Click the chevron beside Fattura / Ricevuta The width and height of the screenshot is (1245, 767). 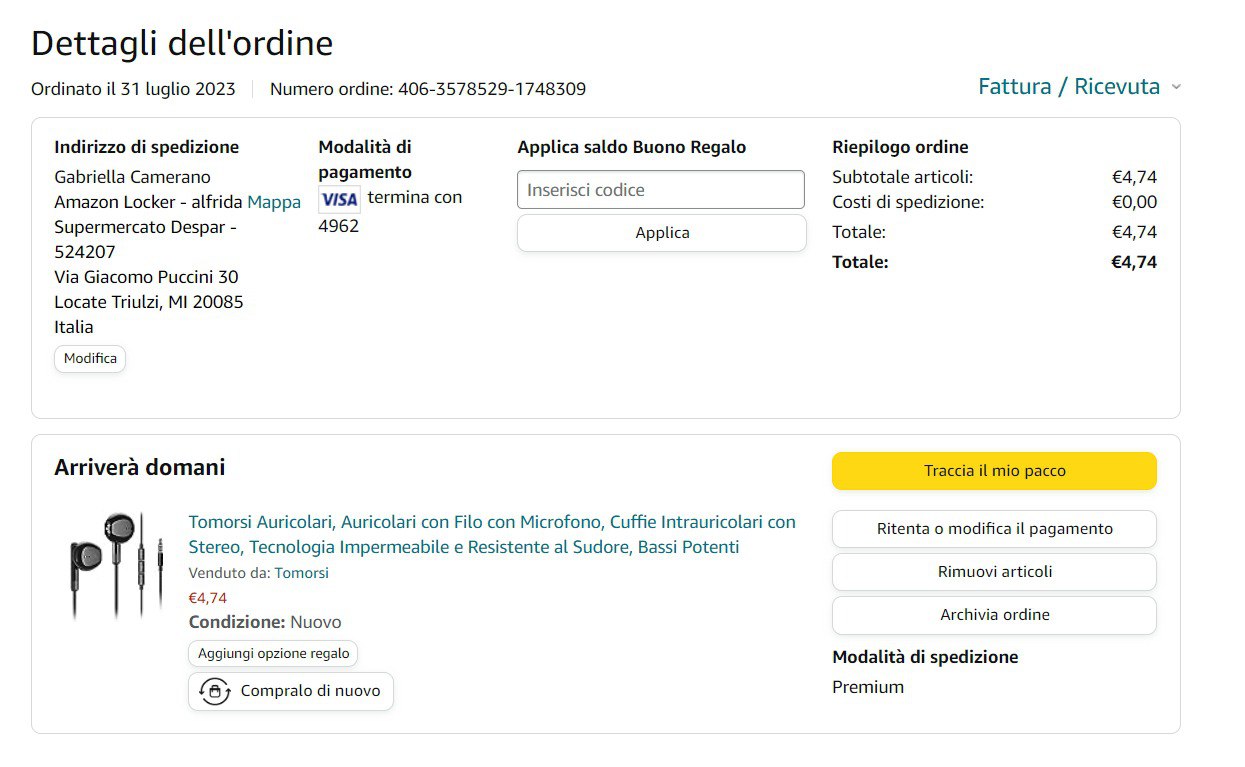point(1177,88)
